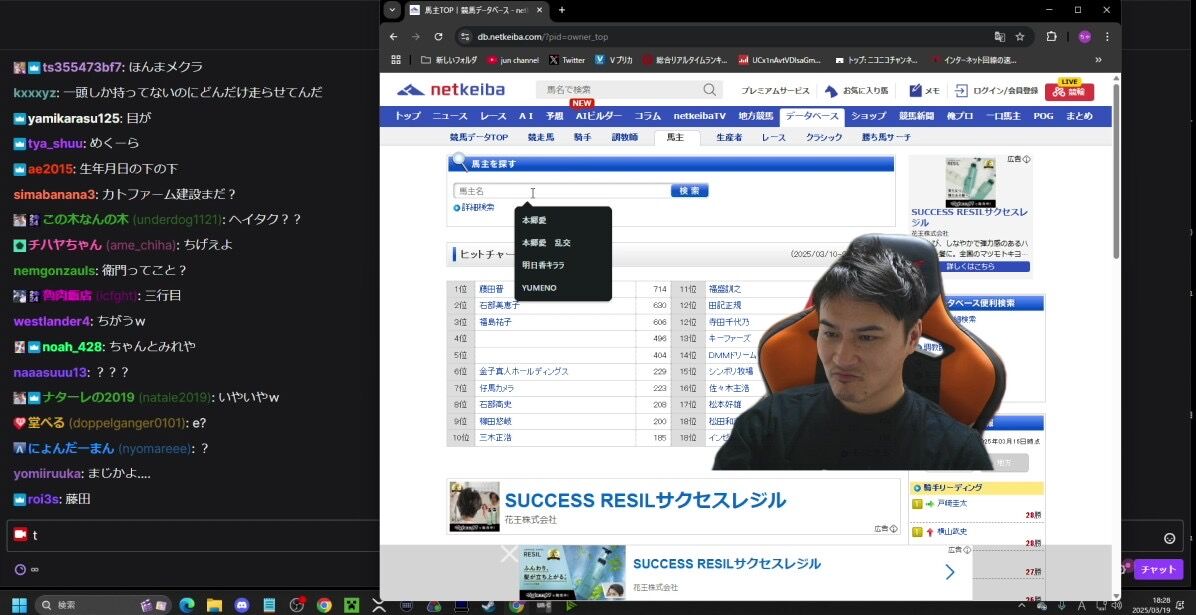This screenshot has width=1196, height=615.
Task: Open Steam from the taskbar
Action: click(489, 606)
